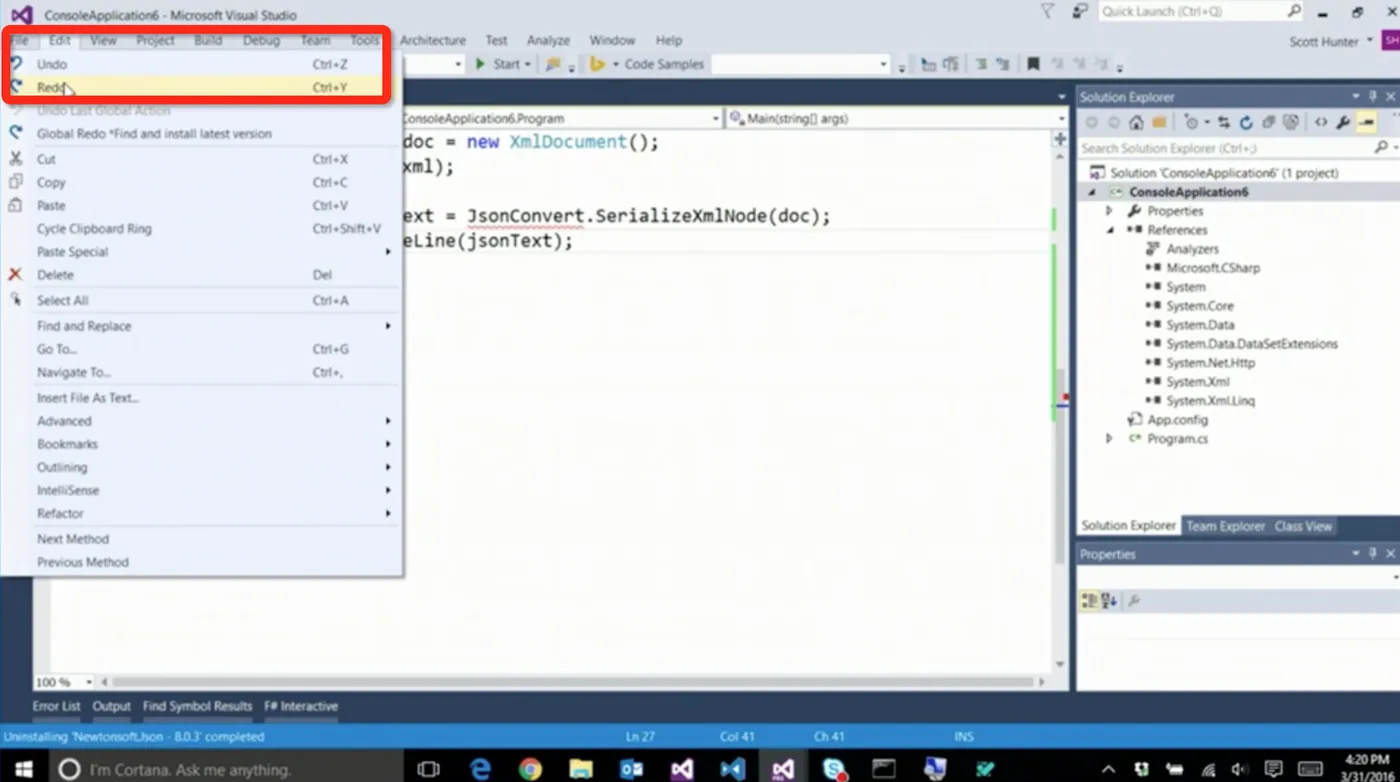Click the feedback icon beside Quick Launch
The image size is (1400, 782).
[1079, 11]
